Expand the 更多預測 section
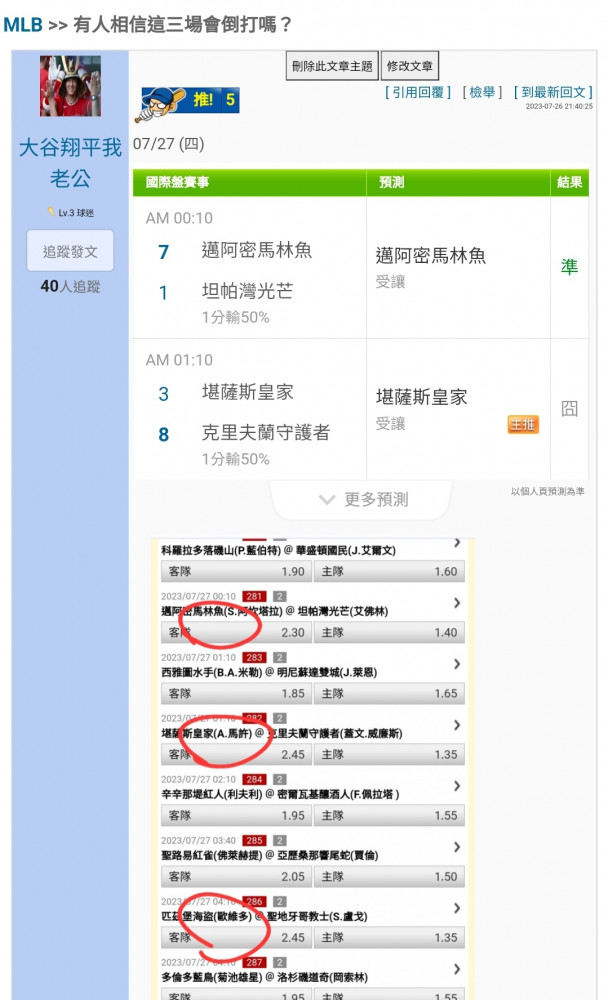The image size is (608, 1000). click(362, 499)
